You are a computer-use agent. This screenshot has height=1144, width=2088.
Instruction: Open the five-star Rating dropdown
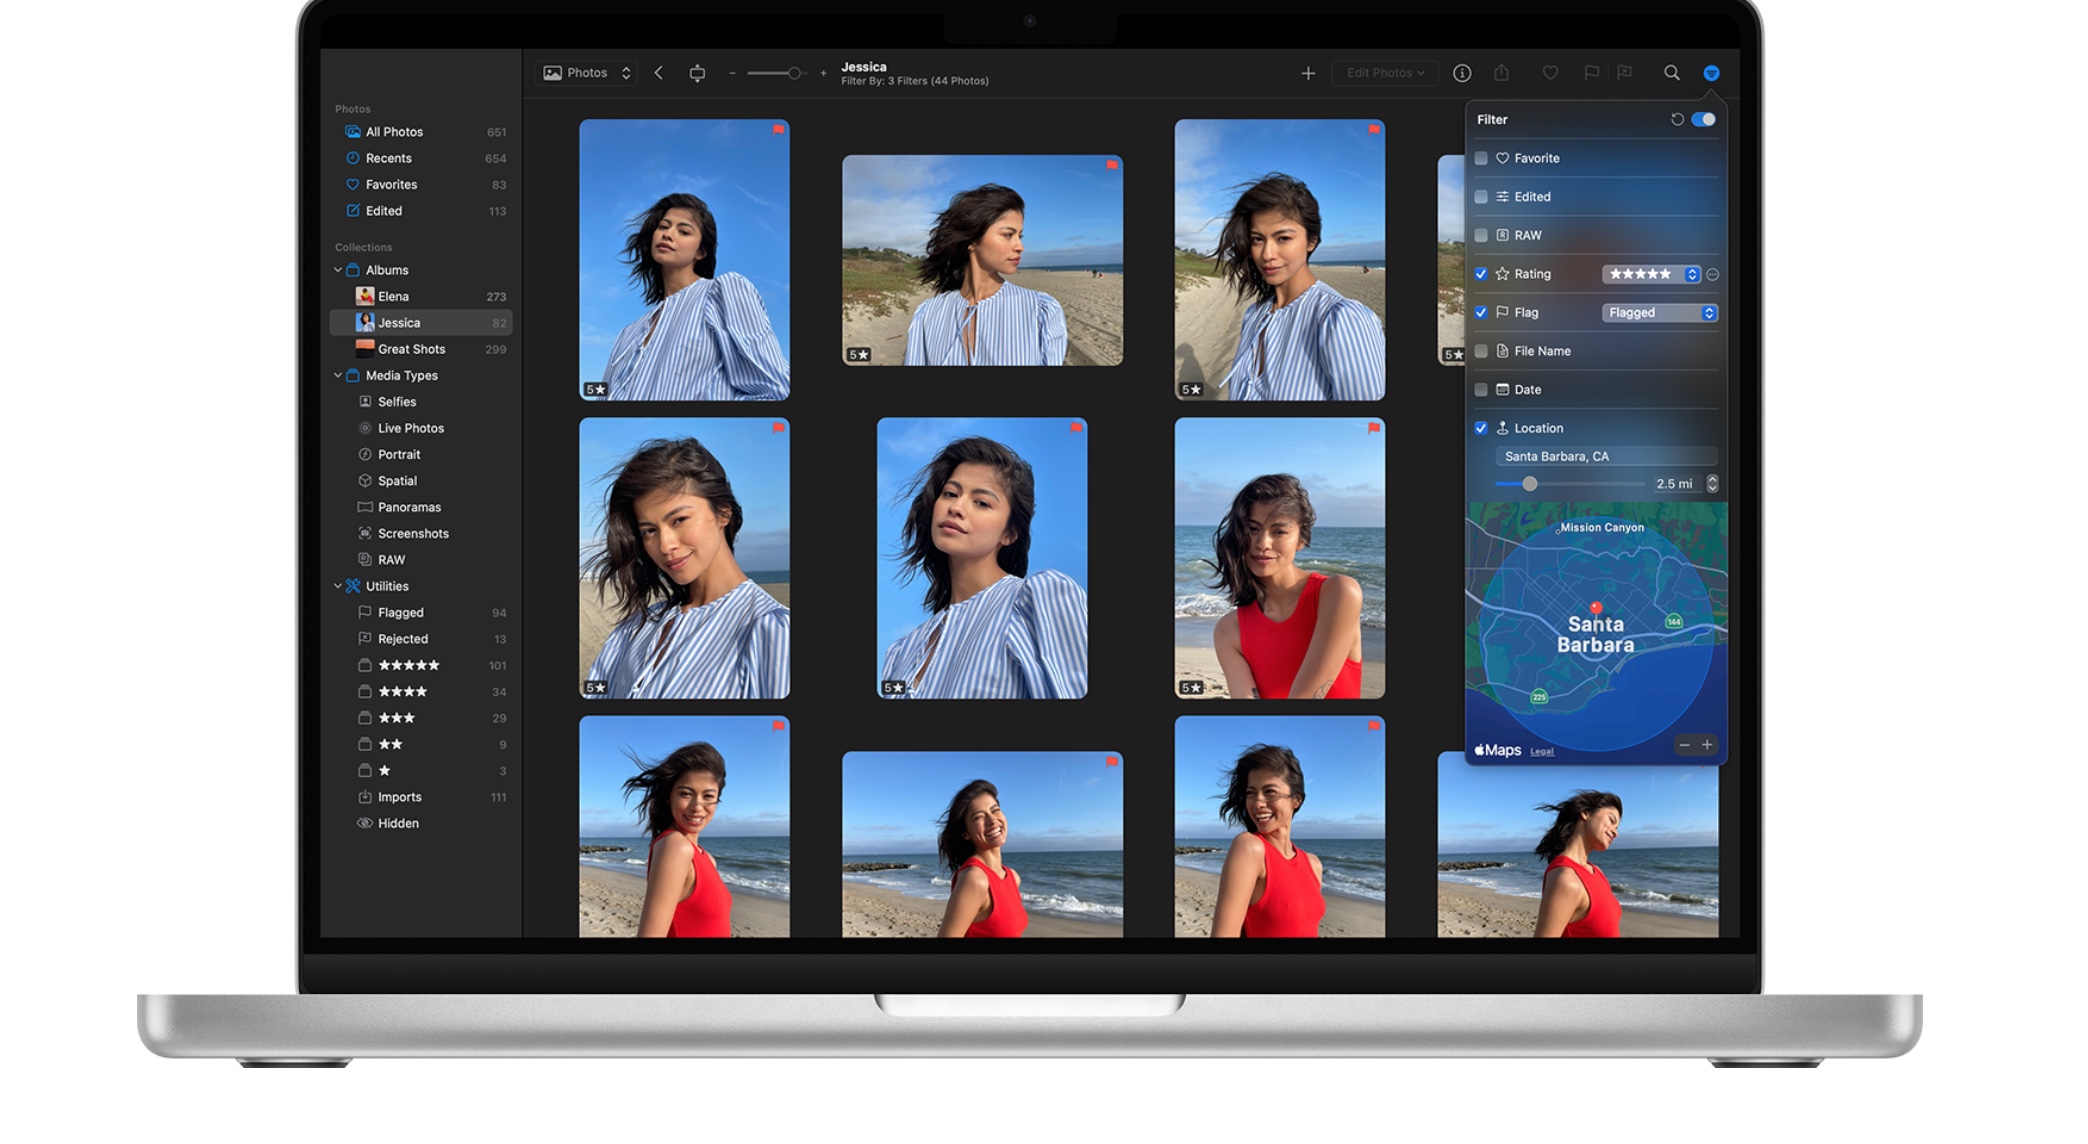(x=1651, y=274)
